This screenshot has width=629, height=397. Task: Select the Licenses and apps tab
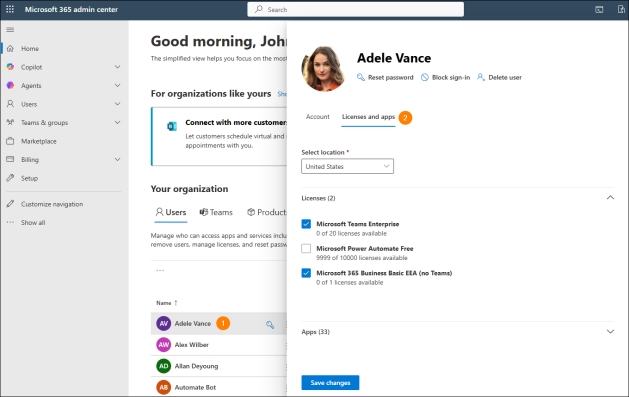click(368, 117)
